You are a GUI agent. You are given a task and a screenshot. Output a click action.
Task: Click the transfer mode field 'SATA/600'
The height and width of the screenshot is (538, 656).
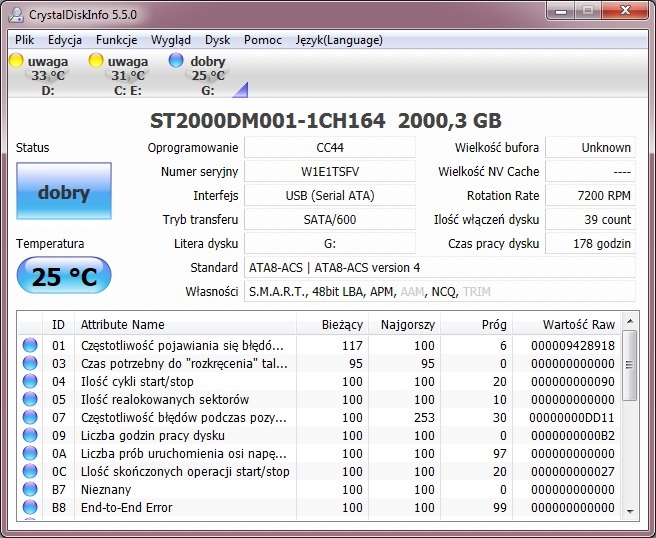click(330, 219)
